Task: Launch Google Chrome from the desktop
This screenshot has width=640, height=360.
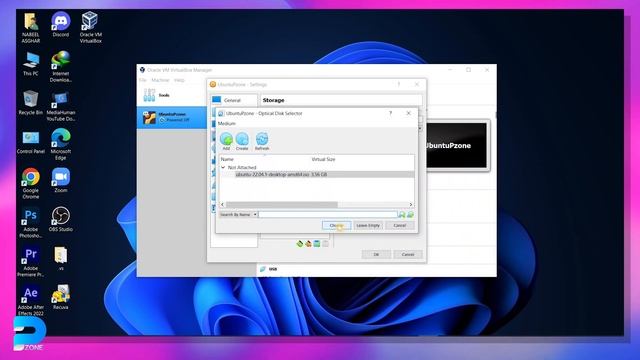Action: (x=31, y=184)
